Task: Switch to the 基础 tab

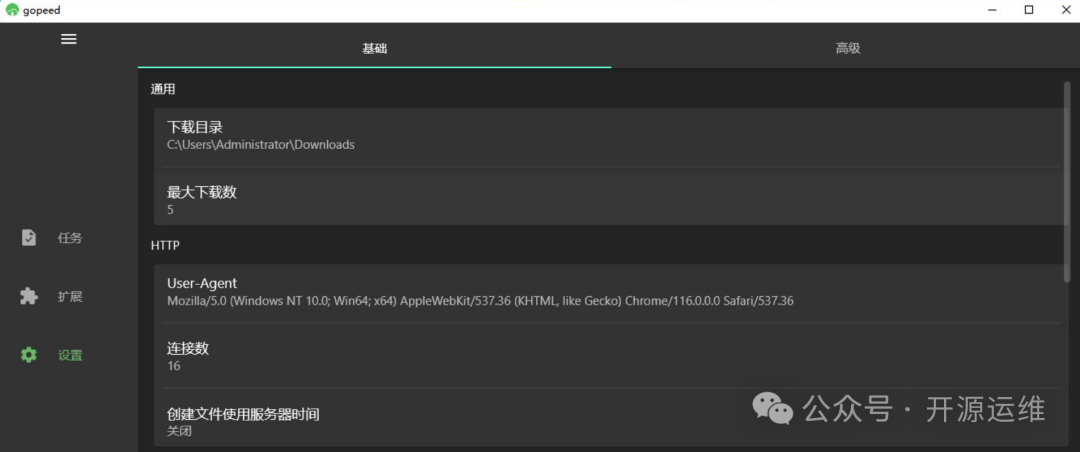Action: click(374, 48)
